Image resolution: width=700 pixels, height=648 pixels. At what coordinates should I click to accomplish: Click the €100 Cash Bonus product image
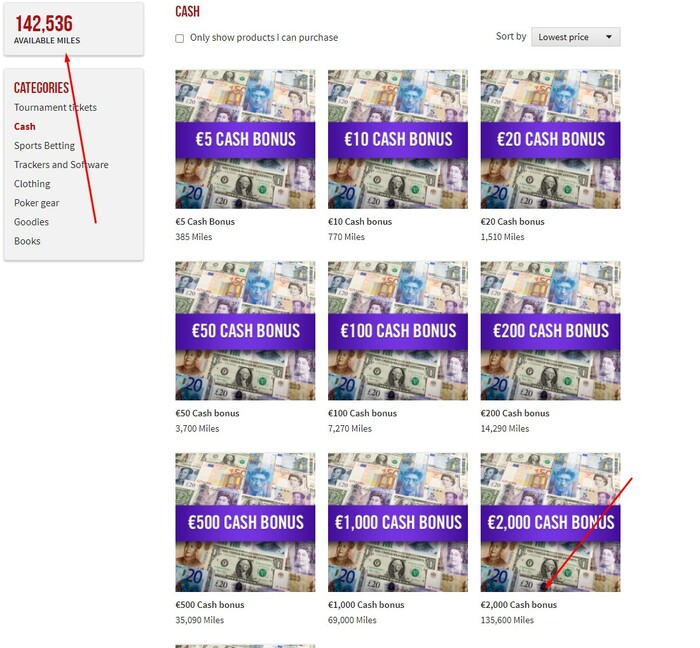(x=398, y=331)
